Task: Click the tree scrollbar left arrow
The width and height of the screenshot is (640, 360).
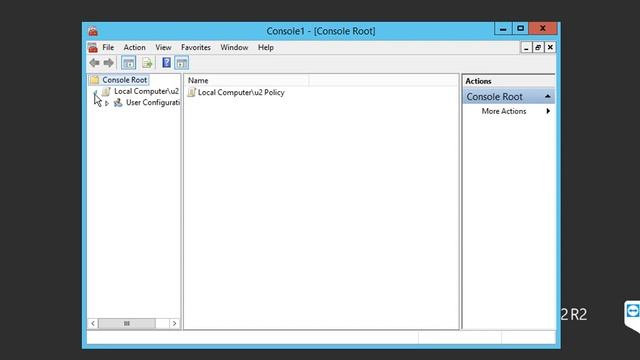Action: pyautogui.click(x=93, y=323)
